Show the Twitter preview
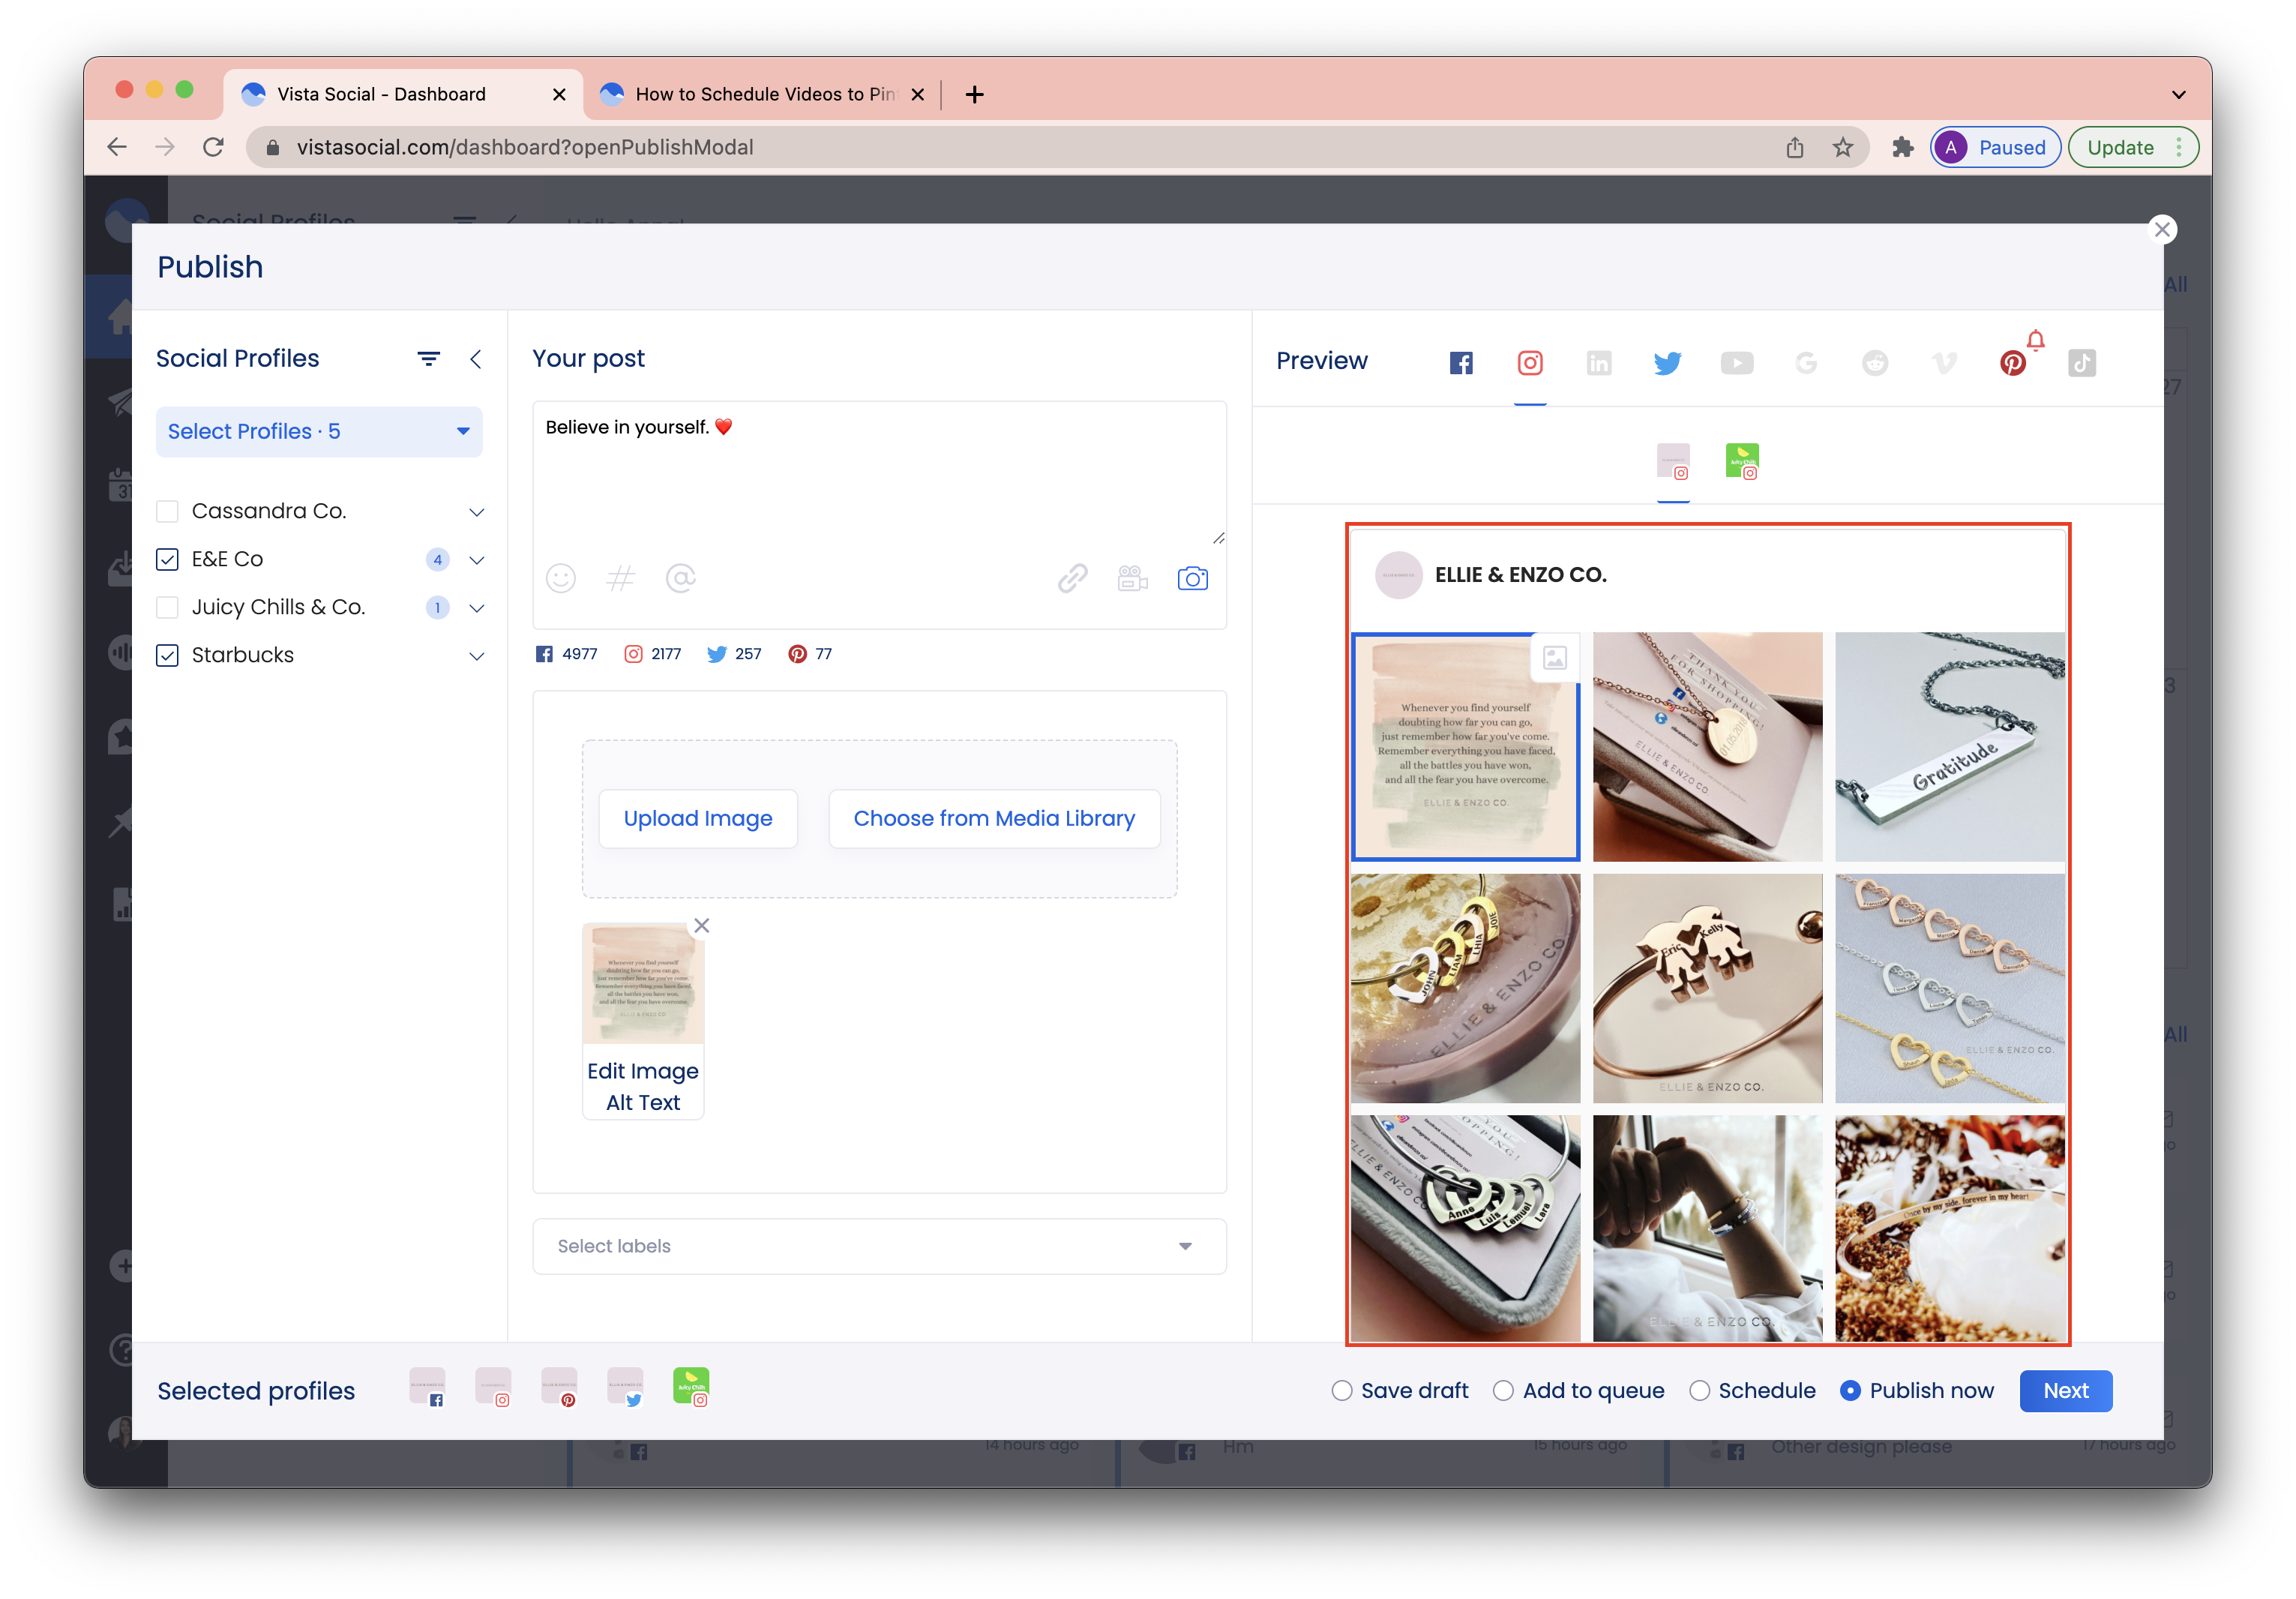 [x=1667, y=363]
